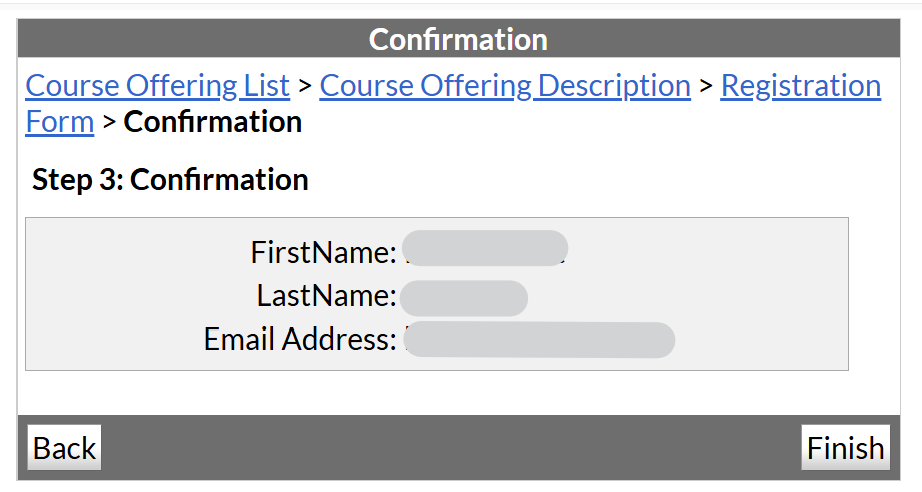Click the word 'Registration' in the breadcrumb link
Image resolution: width=922 pixels, height=492 pixels.
click(800, 86)
